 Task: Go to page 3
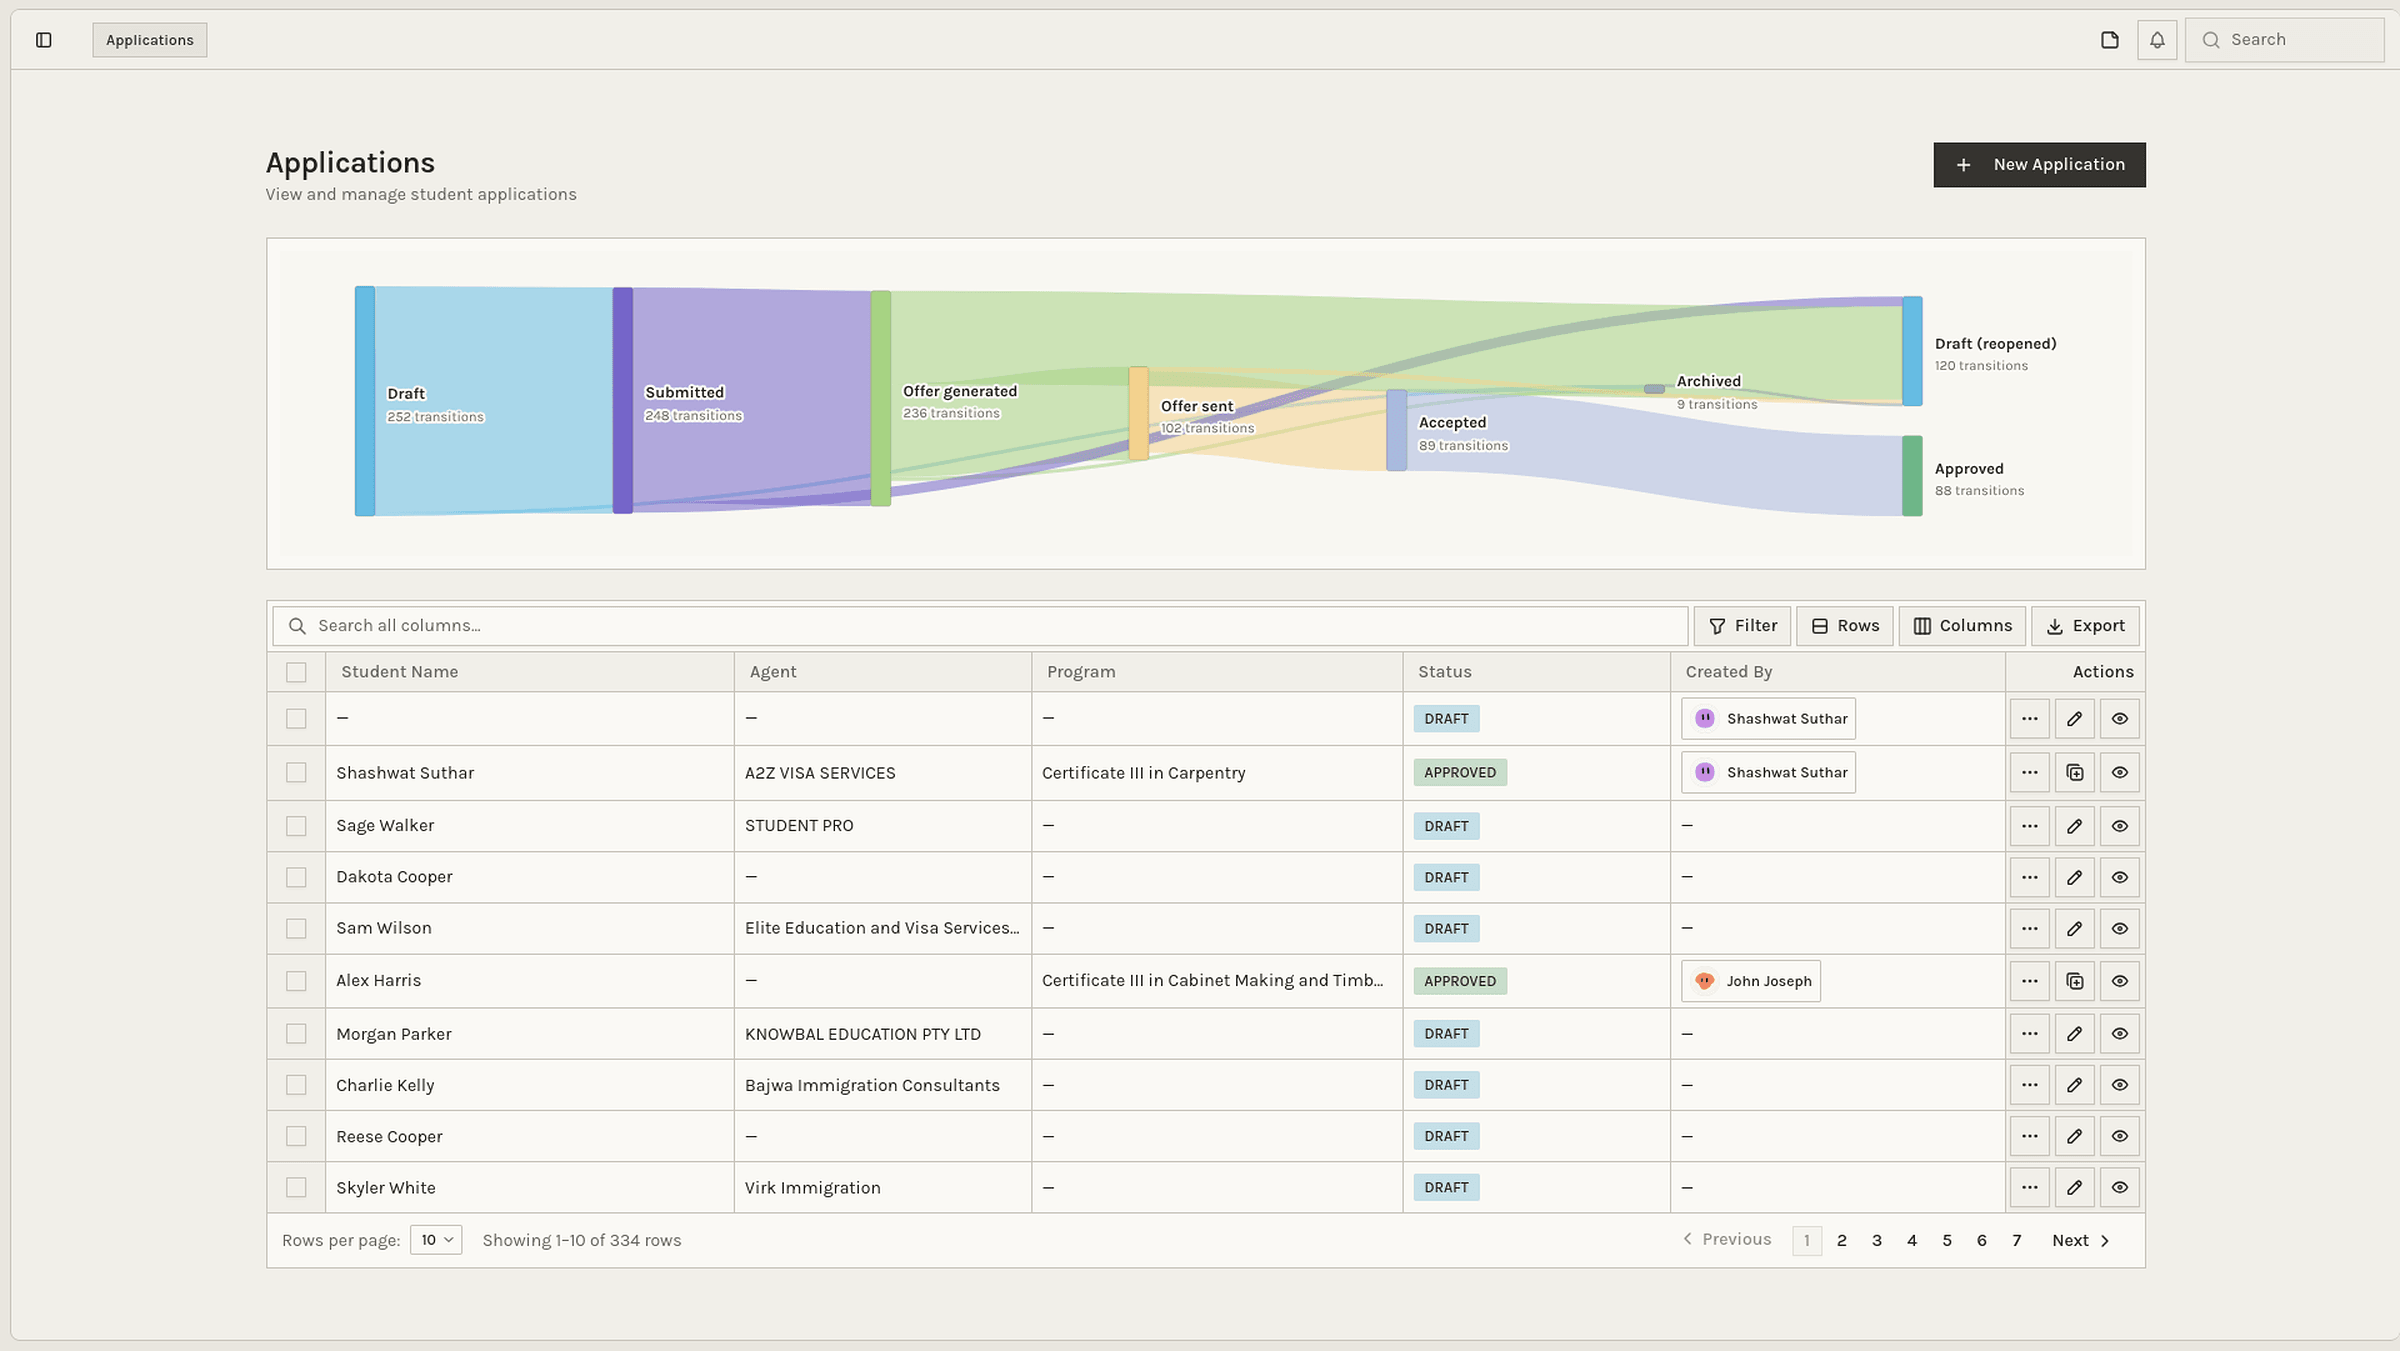click(x=1876, y=1240)
